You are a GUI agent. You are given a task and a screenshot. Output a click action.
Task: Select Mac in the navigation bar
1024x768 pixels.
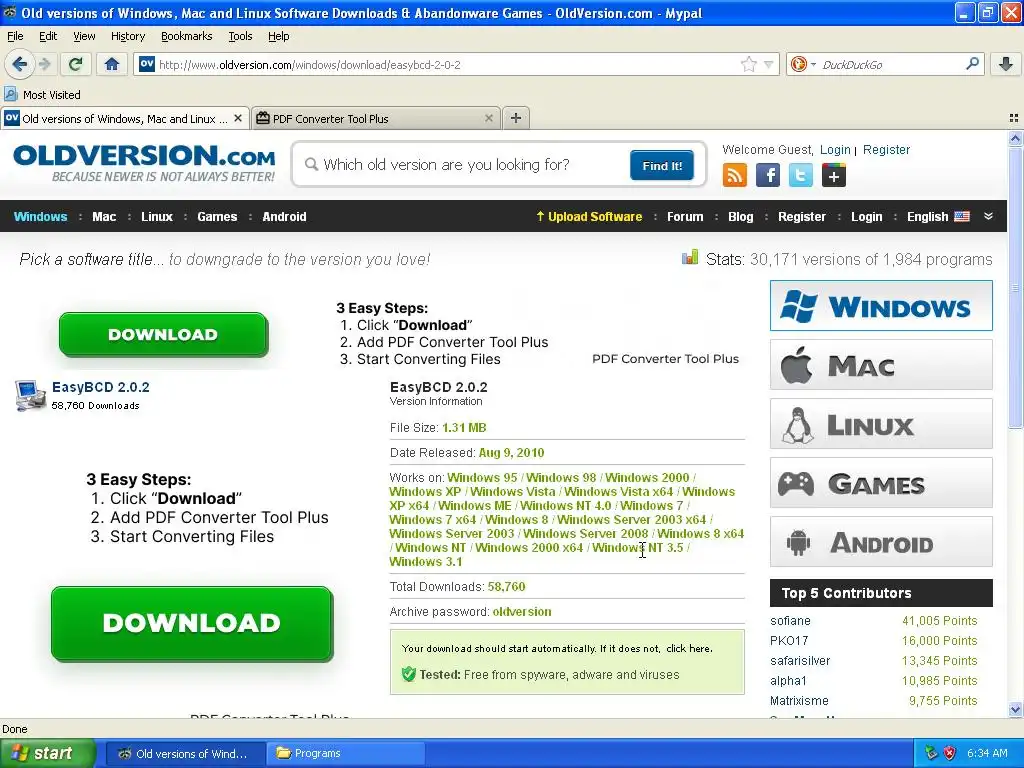click(104, 217)
